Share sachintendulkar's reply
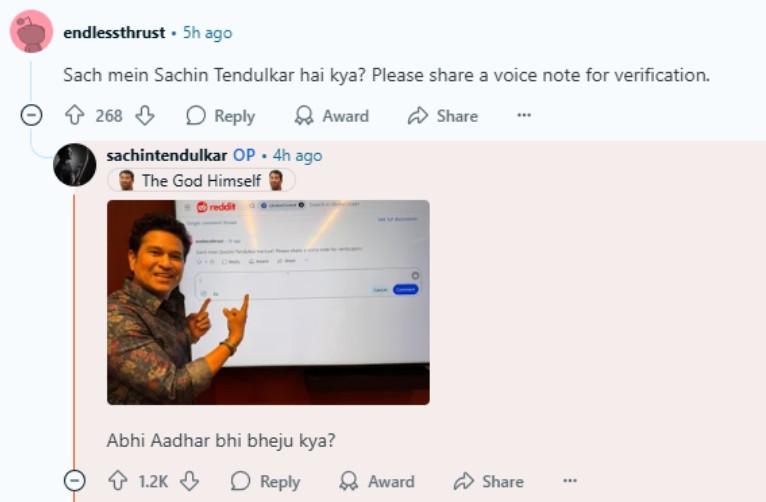 (x=488, y=481)
